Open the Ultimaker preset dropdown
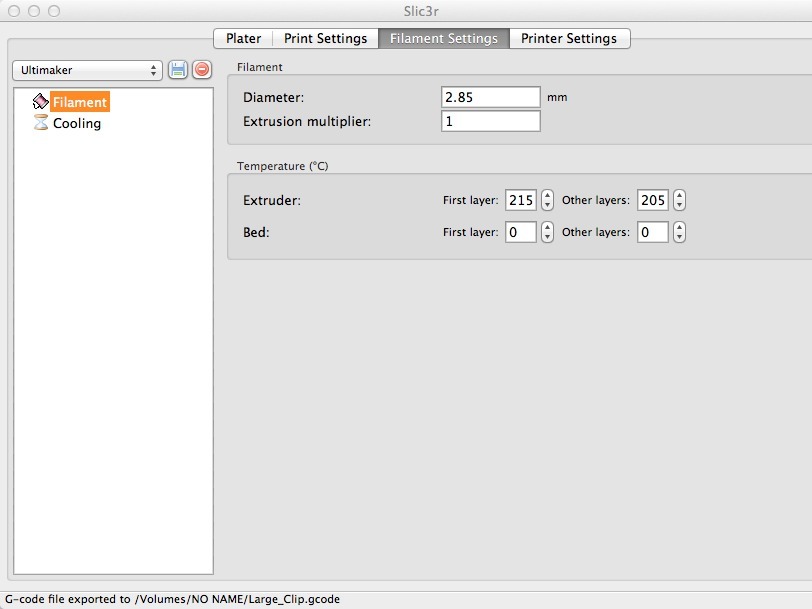Viewport: 812px width, 609px height. tap(87, 70)
